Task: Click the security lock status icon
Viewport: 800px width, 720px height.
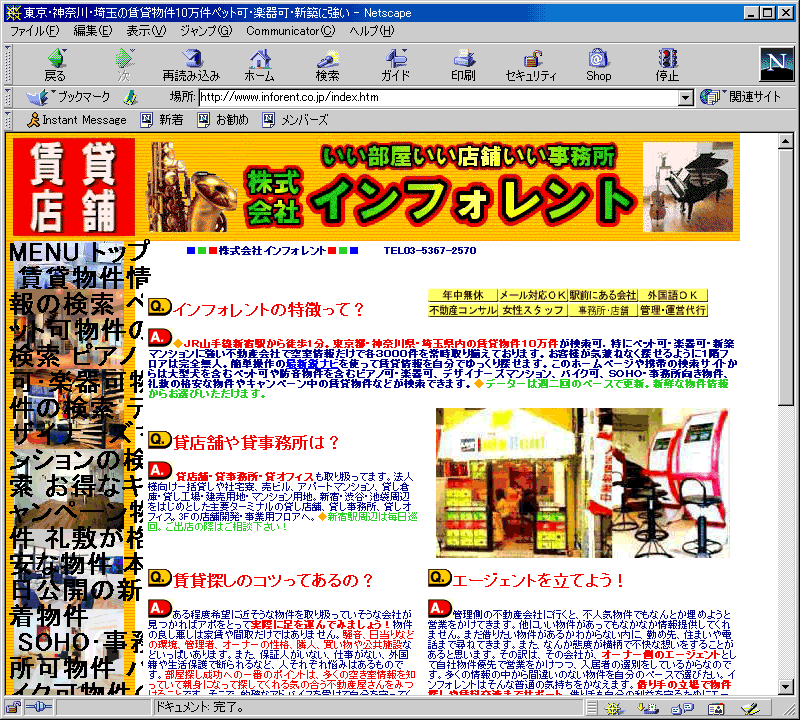Action: 13,707
